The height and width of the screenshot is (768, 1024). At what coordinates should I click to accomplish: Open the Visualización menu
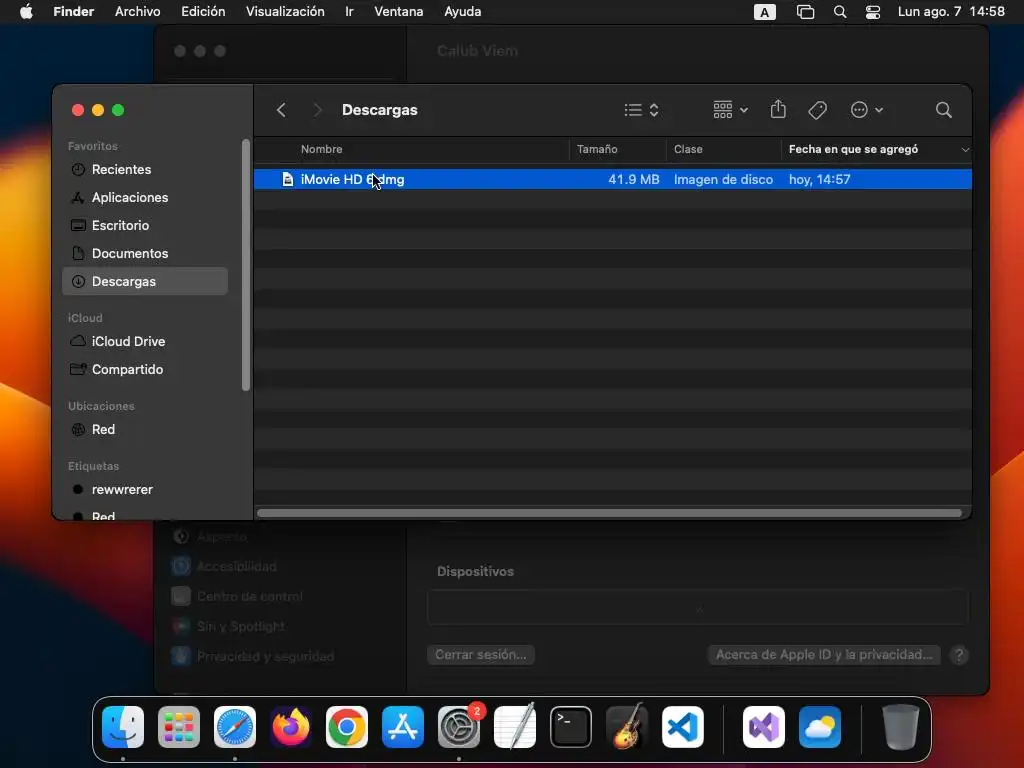[x=285, y=12]
